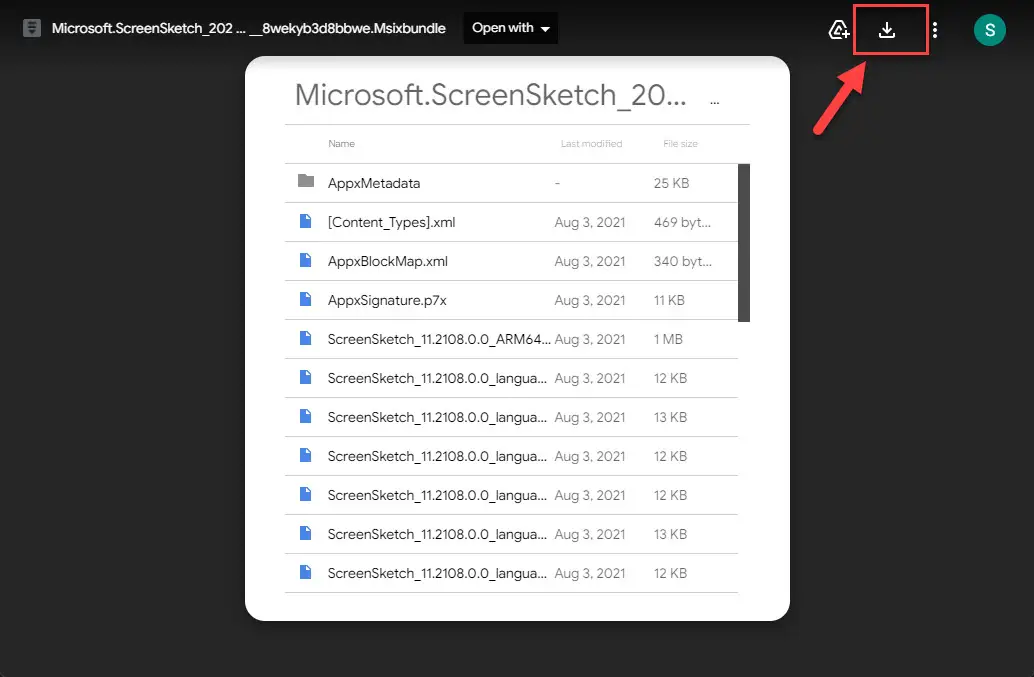This screenshot has height=677, width=1034.
Task: Sort files by the Name column
Action: pos(341,143)
